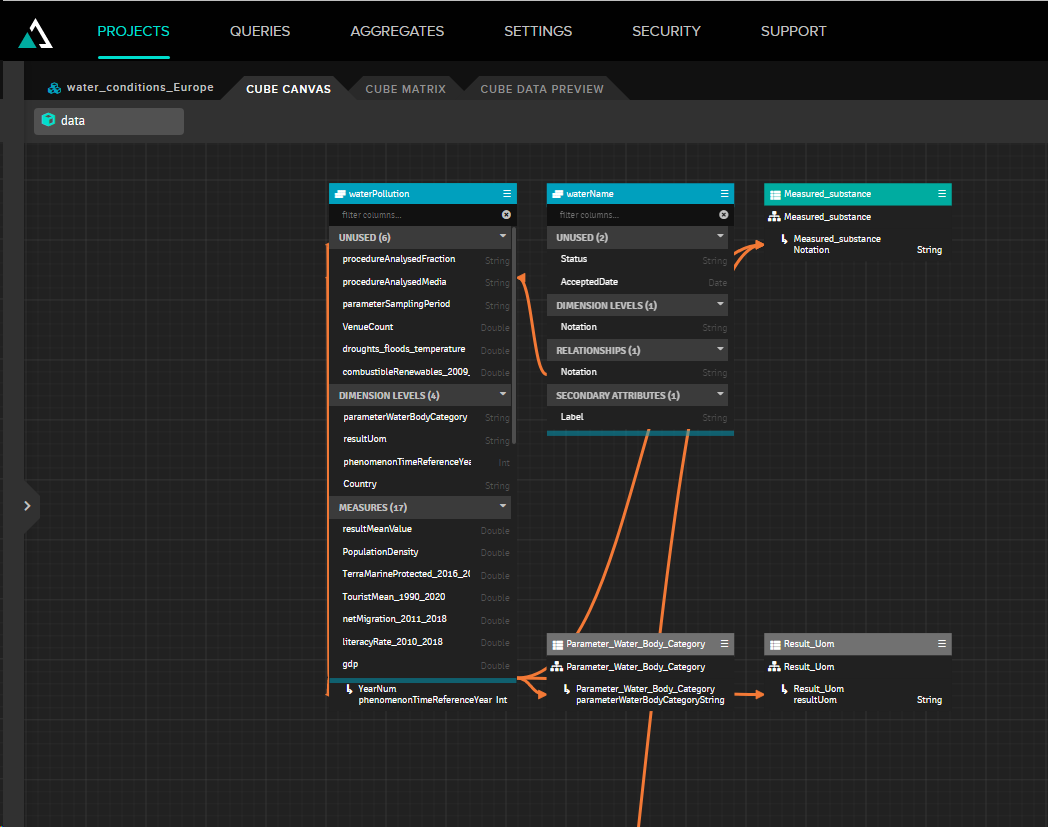Open waterPollution table hamburger menu
Viewport: 1048px width, 827px height.
507,194
